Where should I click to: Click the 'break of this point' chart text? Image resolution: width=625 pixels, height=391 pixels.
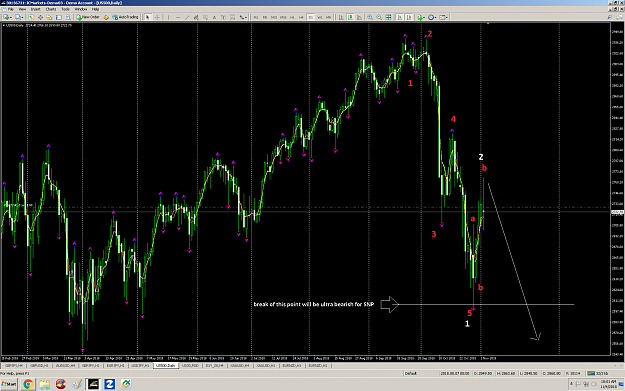point(314,305)
